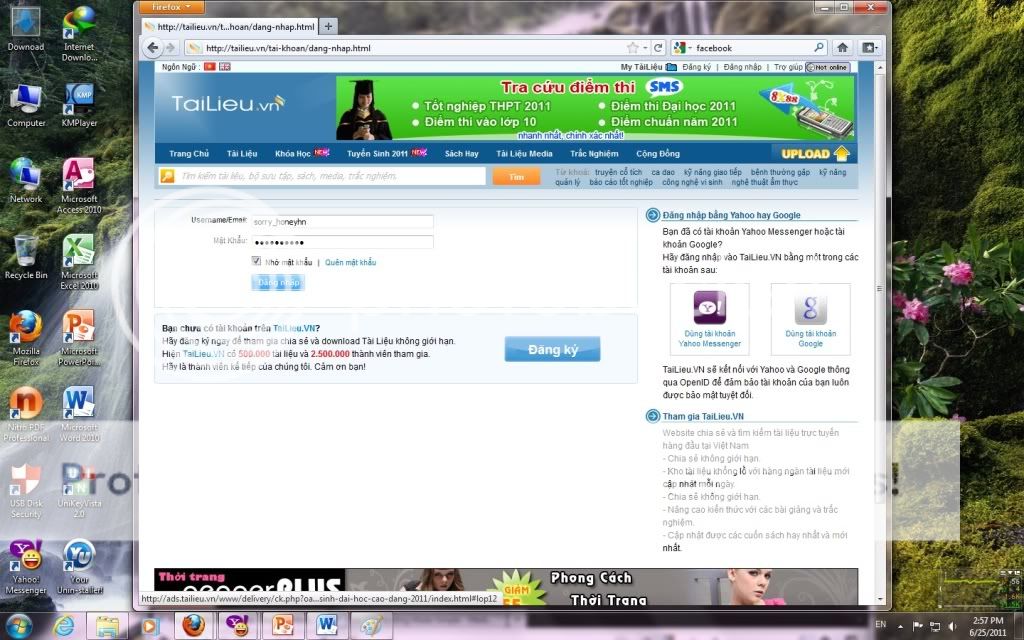The height and width of the screenshot is (640, 1024).
Task: Select the Mozilla Firefox desktop shortcut
Action: (26, 338)
